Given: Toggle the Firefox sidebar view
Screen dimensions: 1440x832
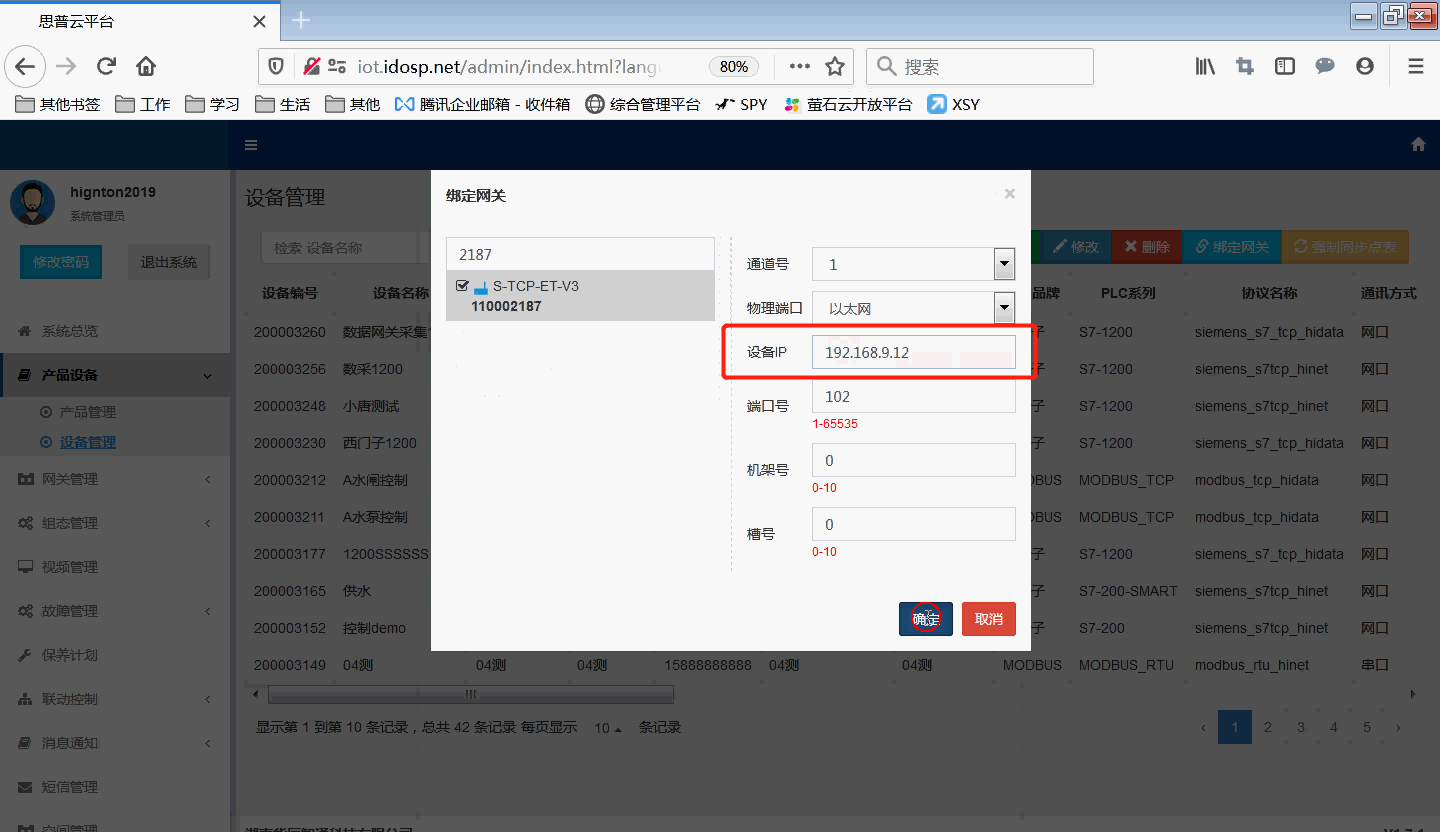Looking at the screenshot, I should [x=1284, y=66].
